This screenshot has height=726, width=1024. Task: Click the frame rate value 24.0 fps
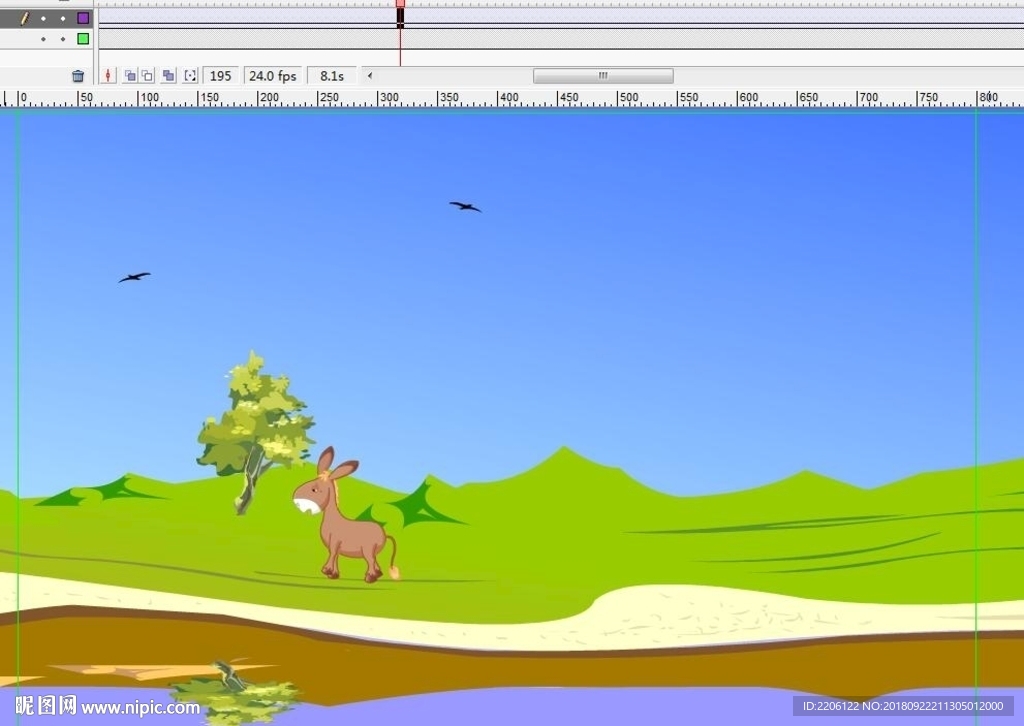point(272,76)
